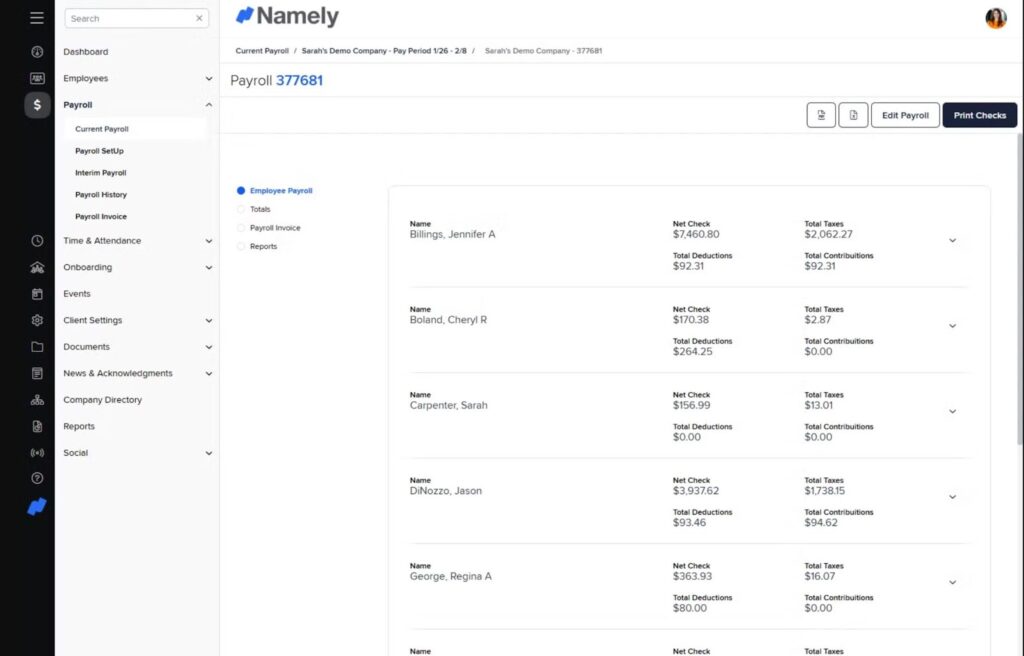Go to Dashboard in sidebar
Screen dimensions: 1024x656
click(86, 52)
